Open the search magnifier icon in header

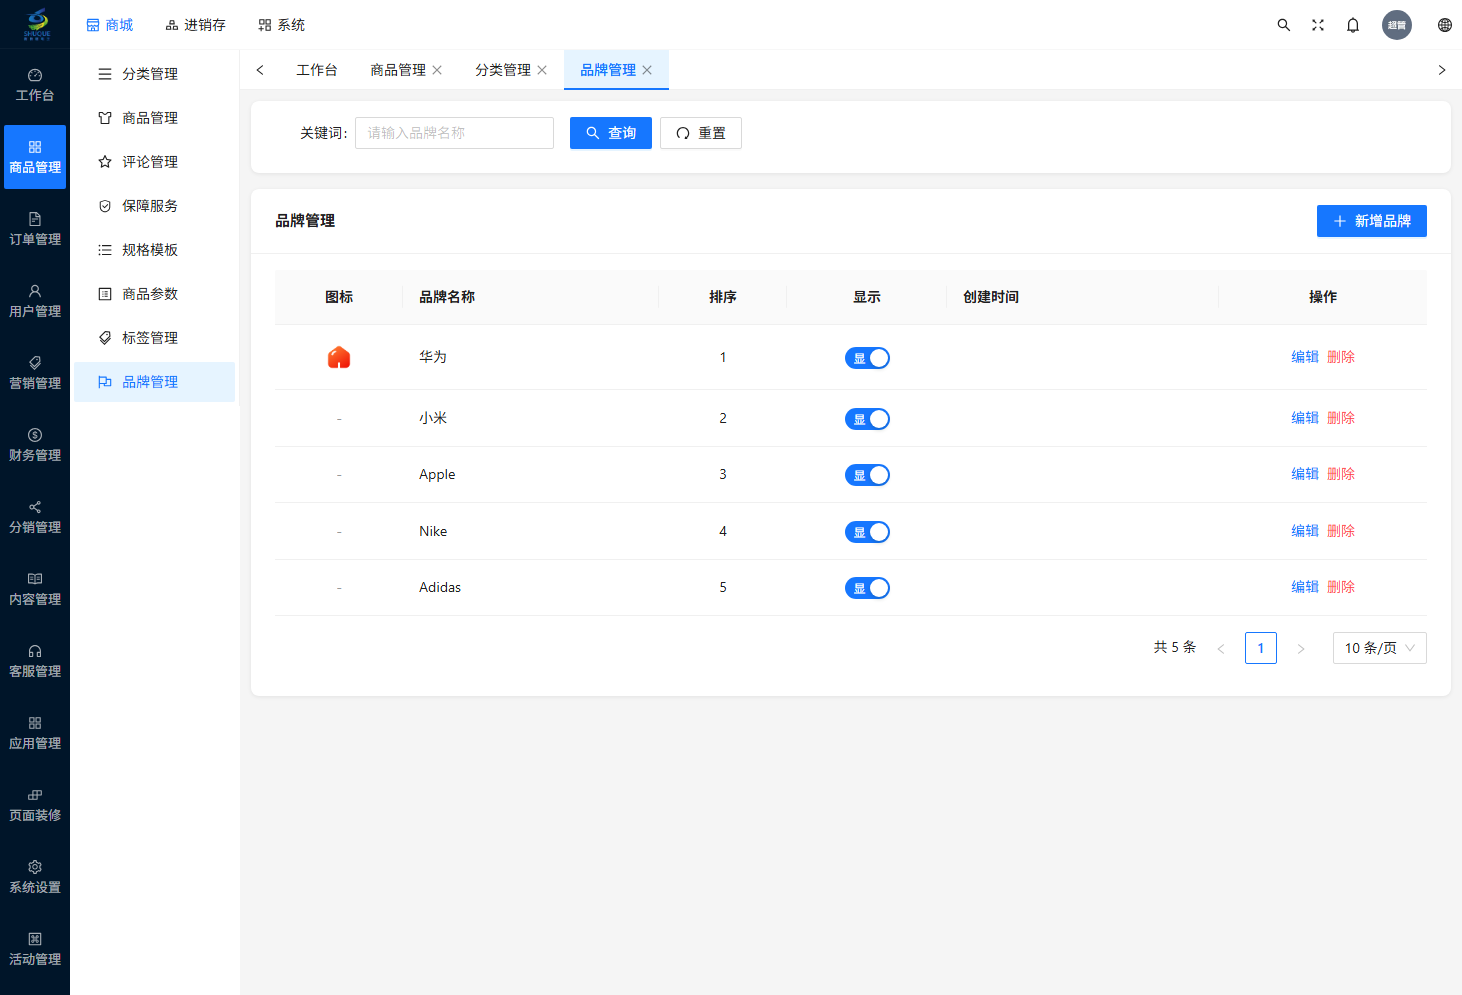[1284, 25]
